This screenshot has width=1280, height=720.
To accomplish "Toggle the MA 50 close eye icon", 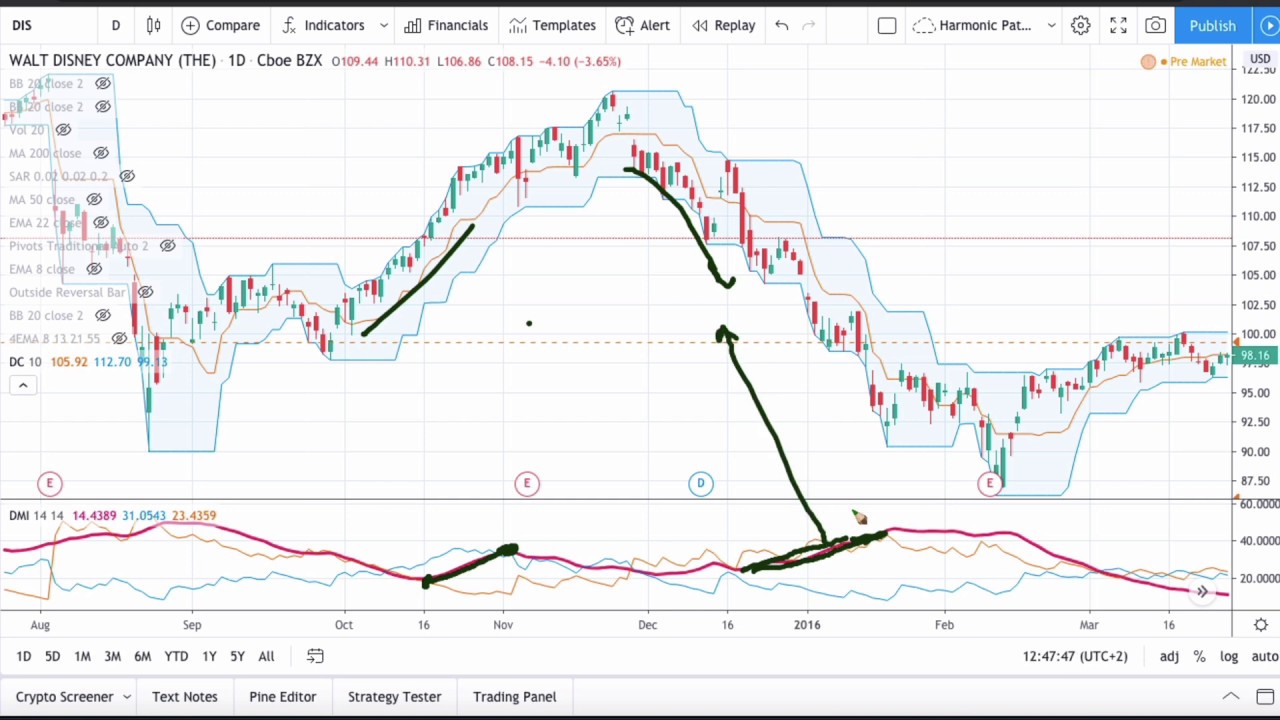I will pos(94,199).
